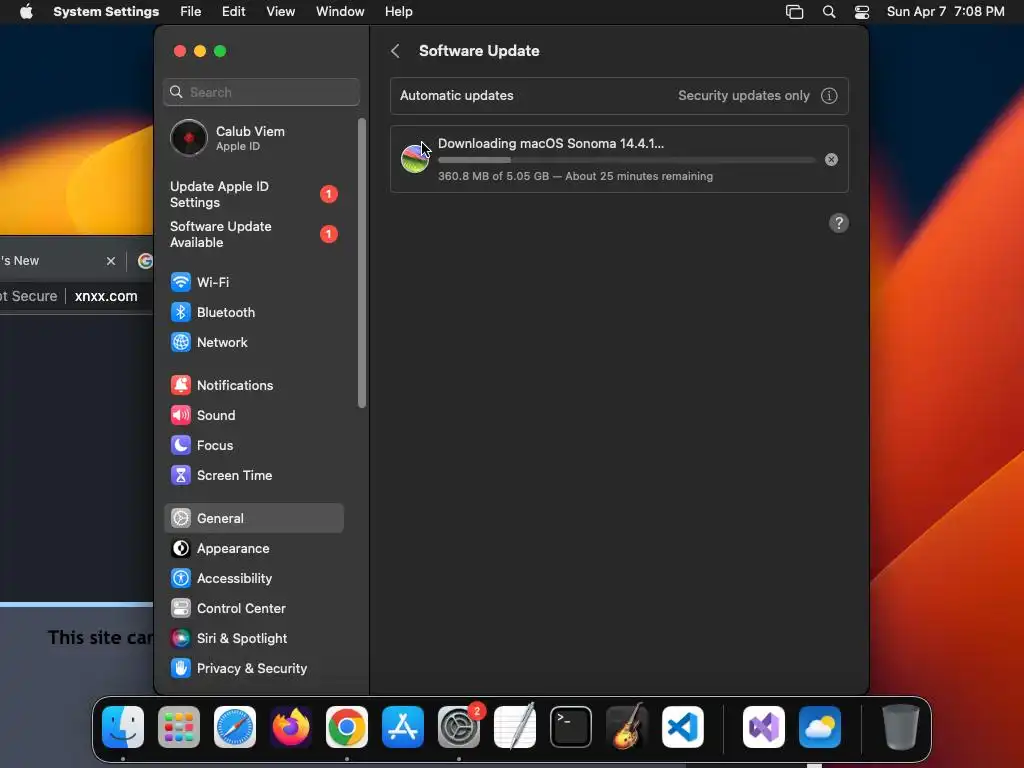1024x768 pixels.
Task: Click the download size and time remaining text
Action: point(575,176)
